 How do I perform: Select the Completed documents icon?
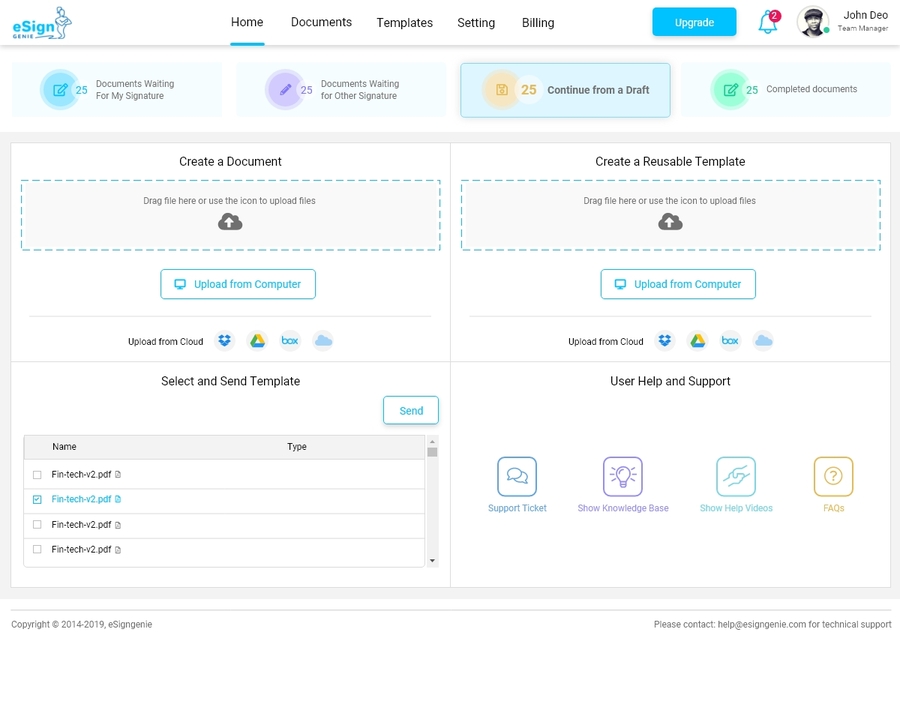click(x=729, y=89)
